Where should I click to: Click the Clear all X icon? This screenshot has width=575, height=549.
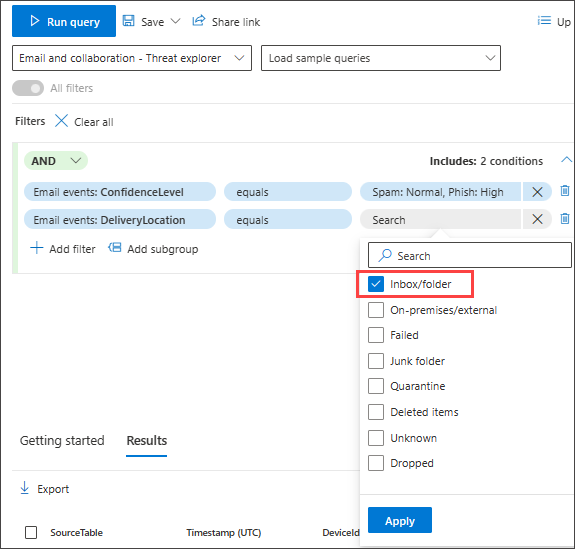(x=61, y=121)
